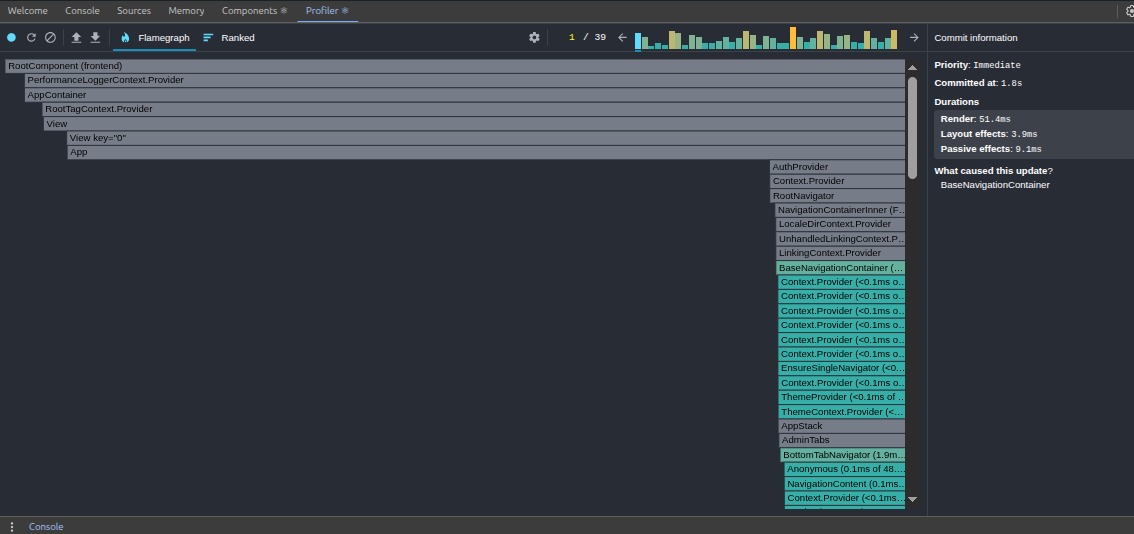Open the Memory tab

[x=186, y=11]
